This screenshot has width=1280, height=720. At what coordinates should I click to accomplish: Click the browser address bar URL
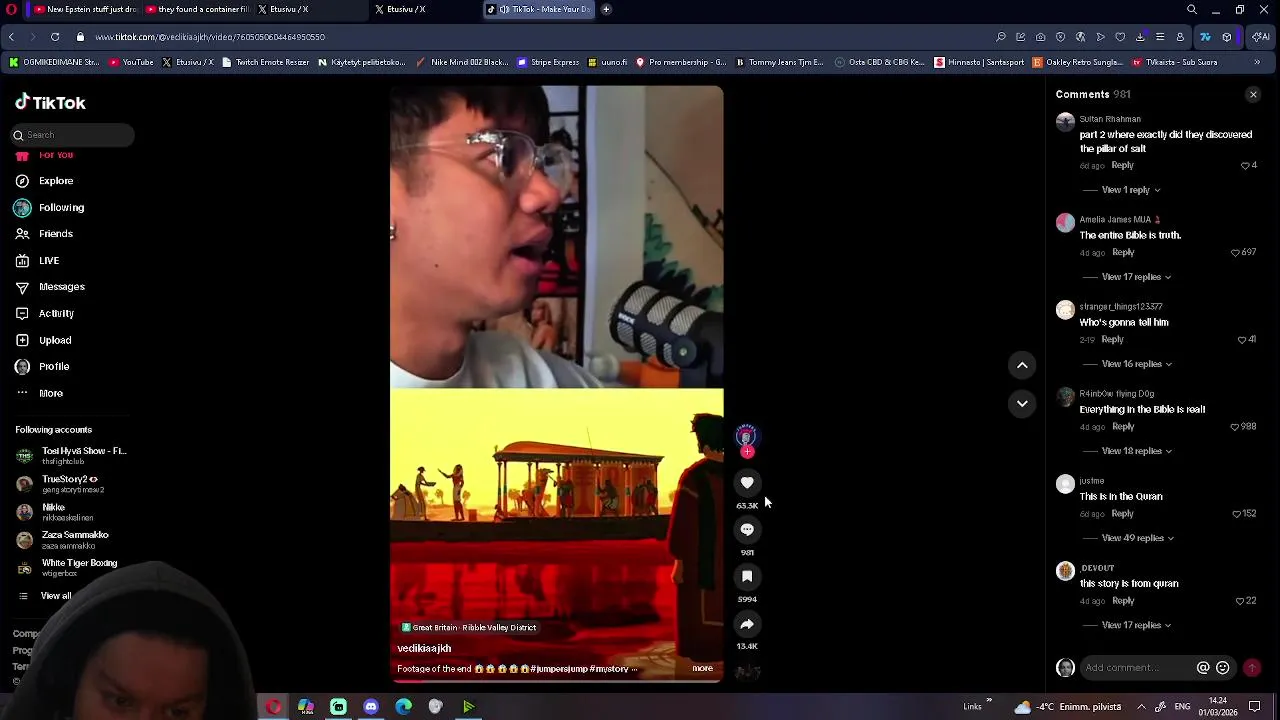pos(210,37)
